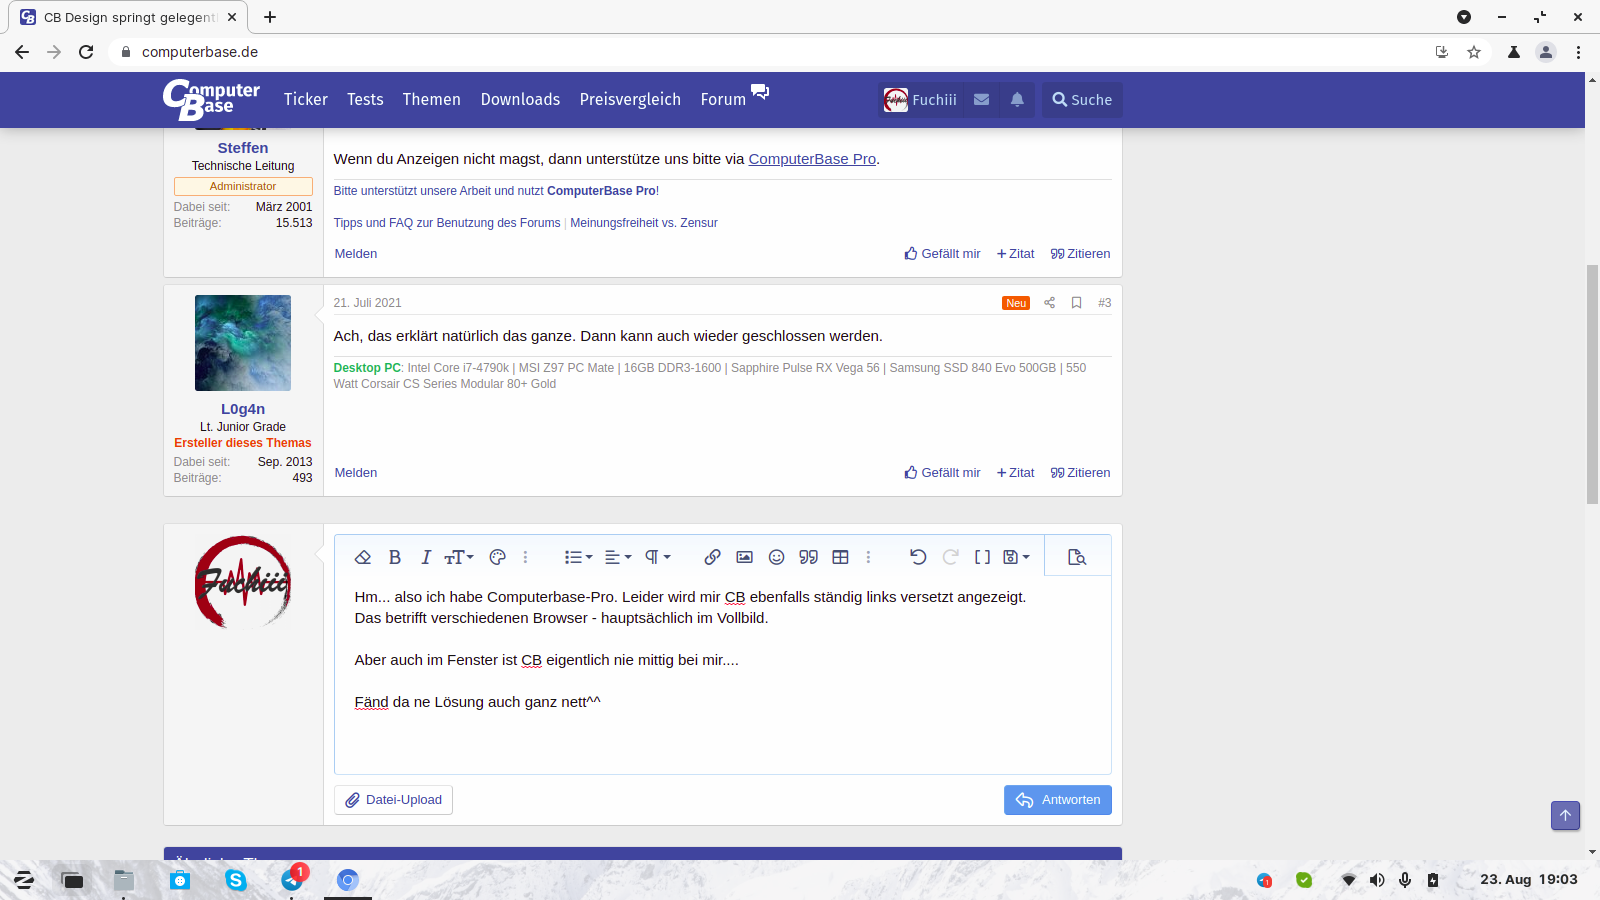Open Skype from the taskbar
The height and width of the screenshot is (900, 1600).
[236, 880]
